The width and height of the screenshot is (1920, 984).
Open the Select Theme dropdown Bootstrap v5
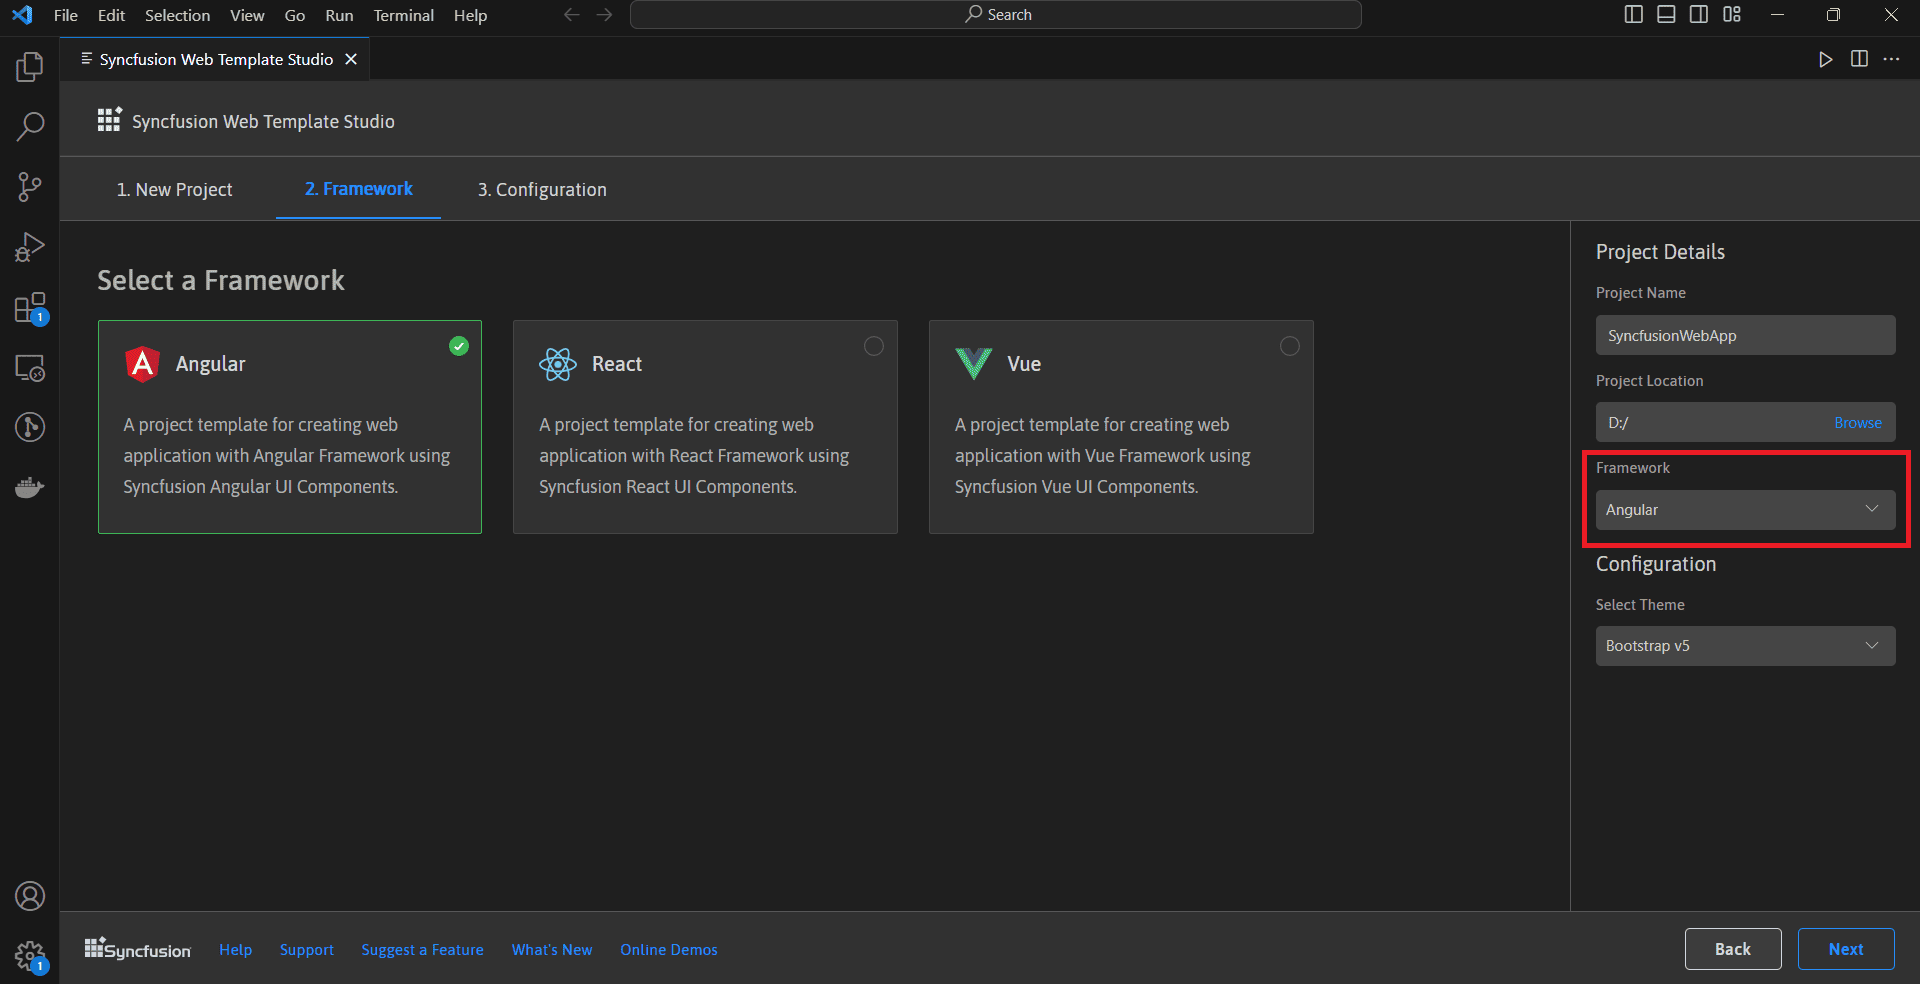pyautogui.click(x=1745, y=646)
